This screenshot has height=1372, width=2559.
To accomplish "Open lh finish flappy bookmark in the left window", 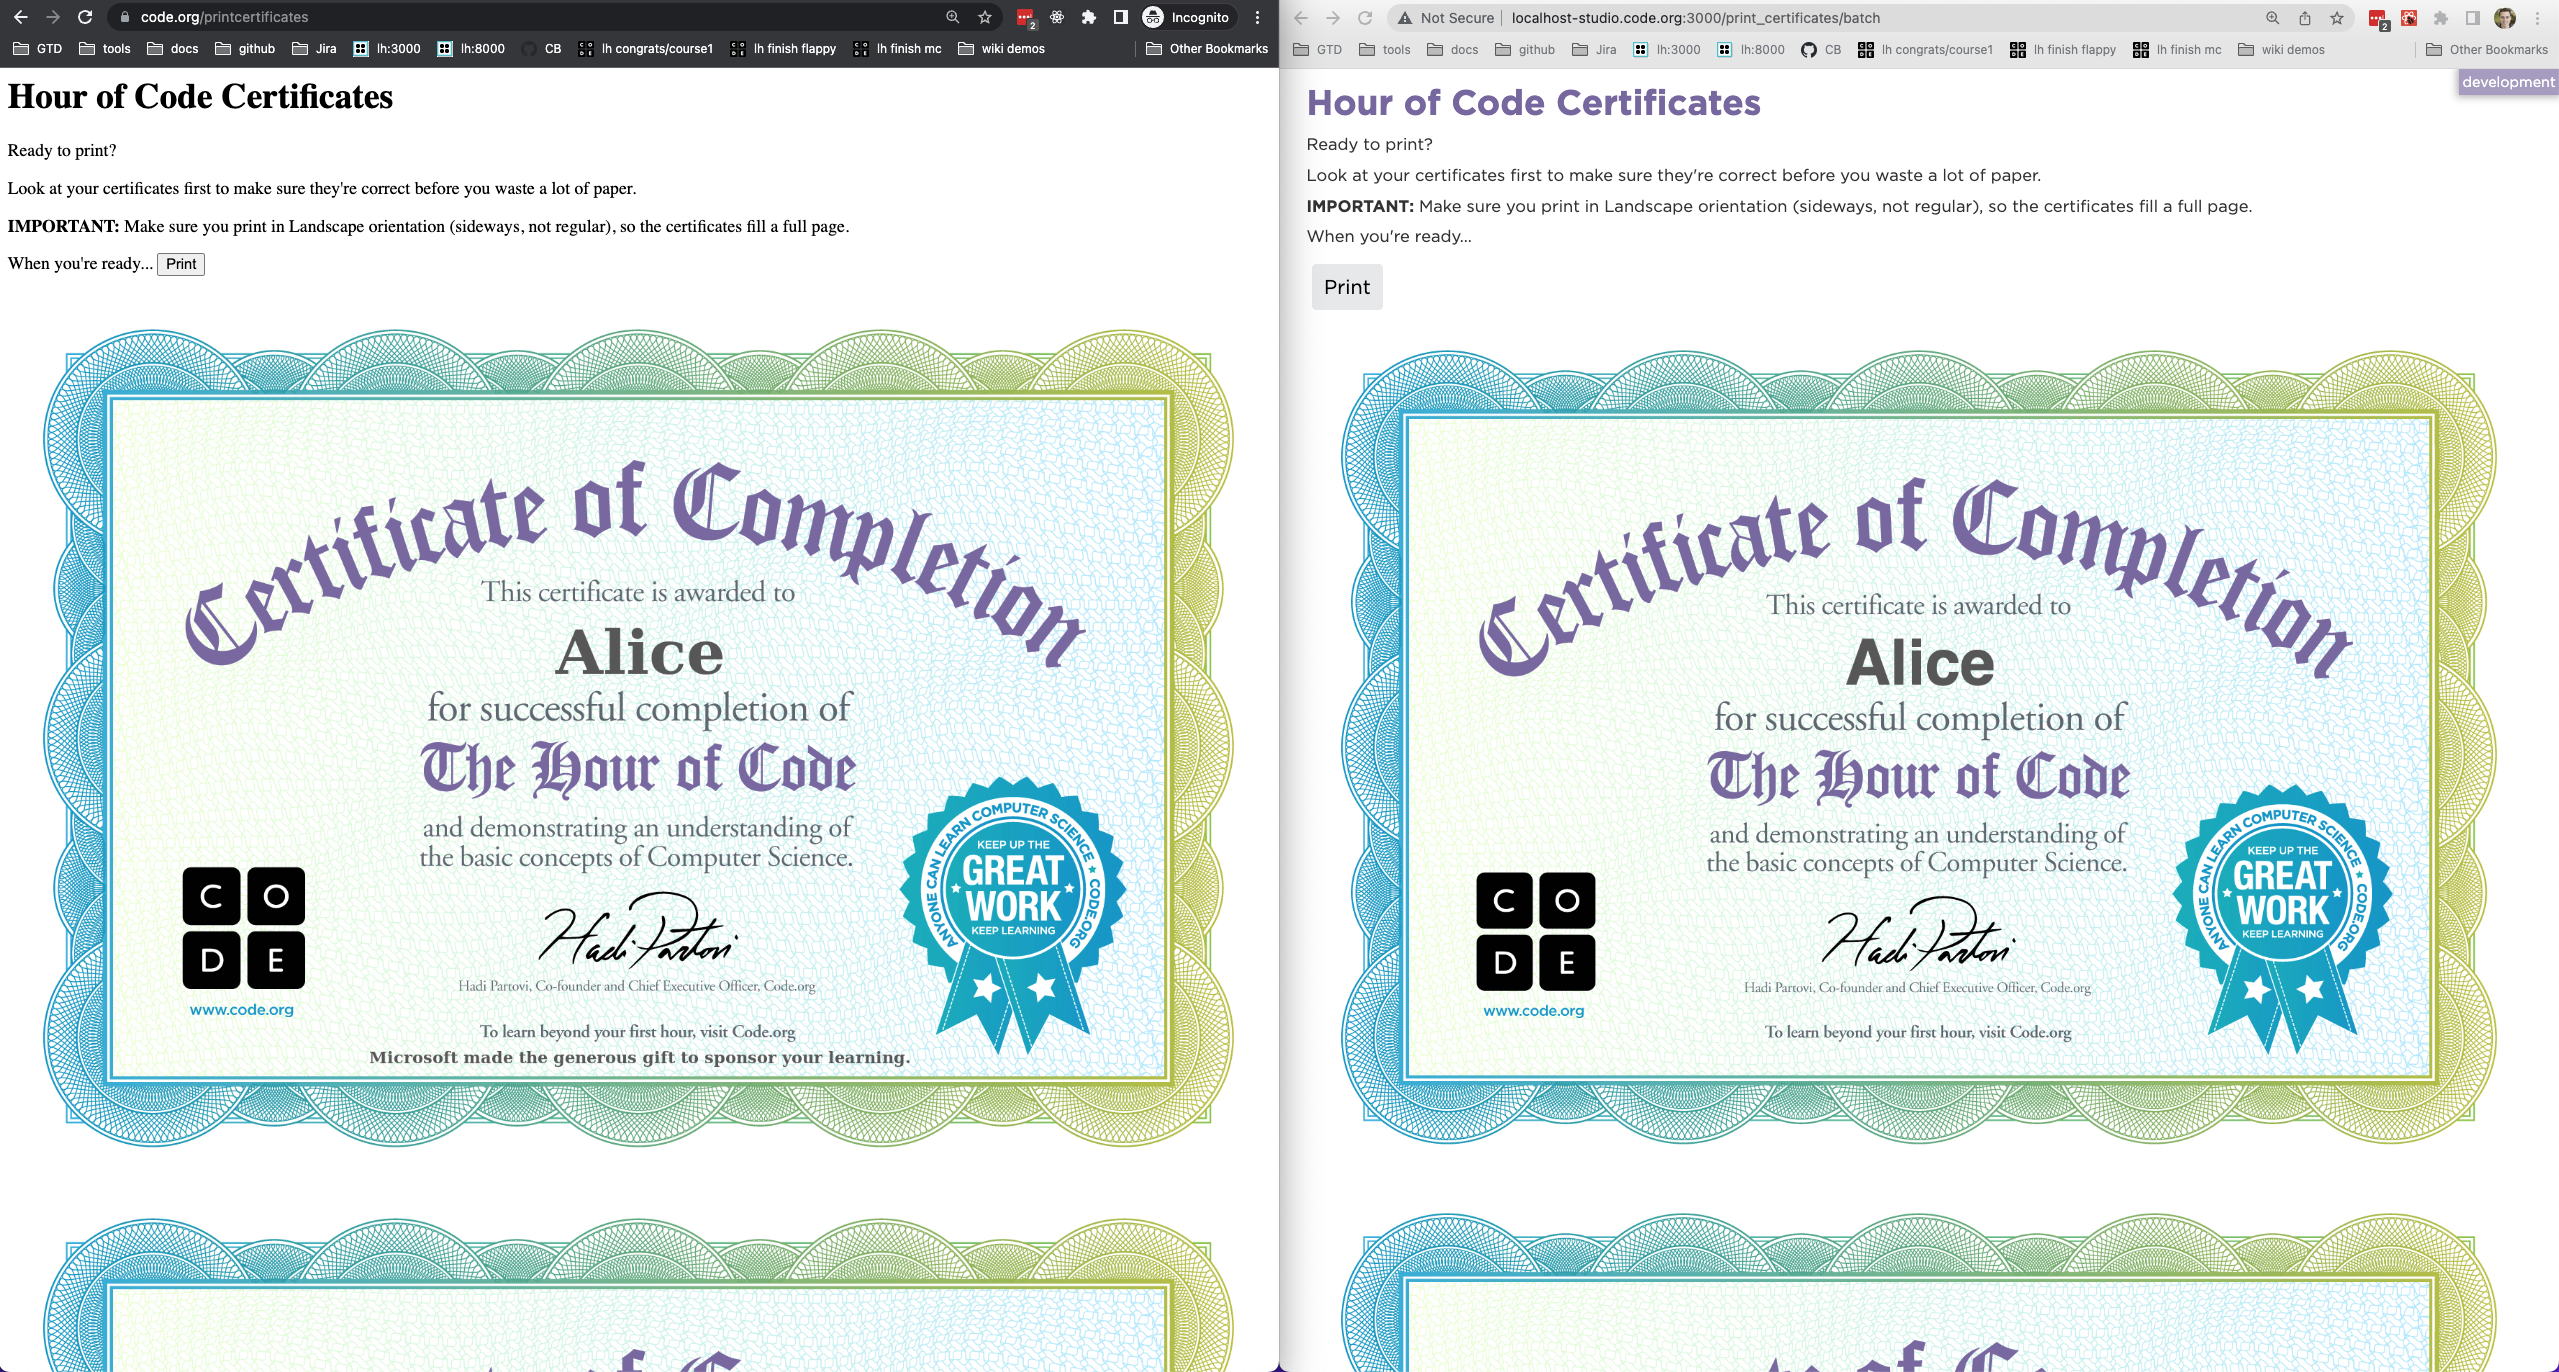I will [x=784, y=48].
